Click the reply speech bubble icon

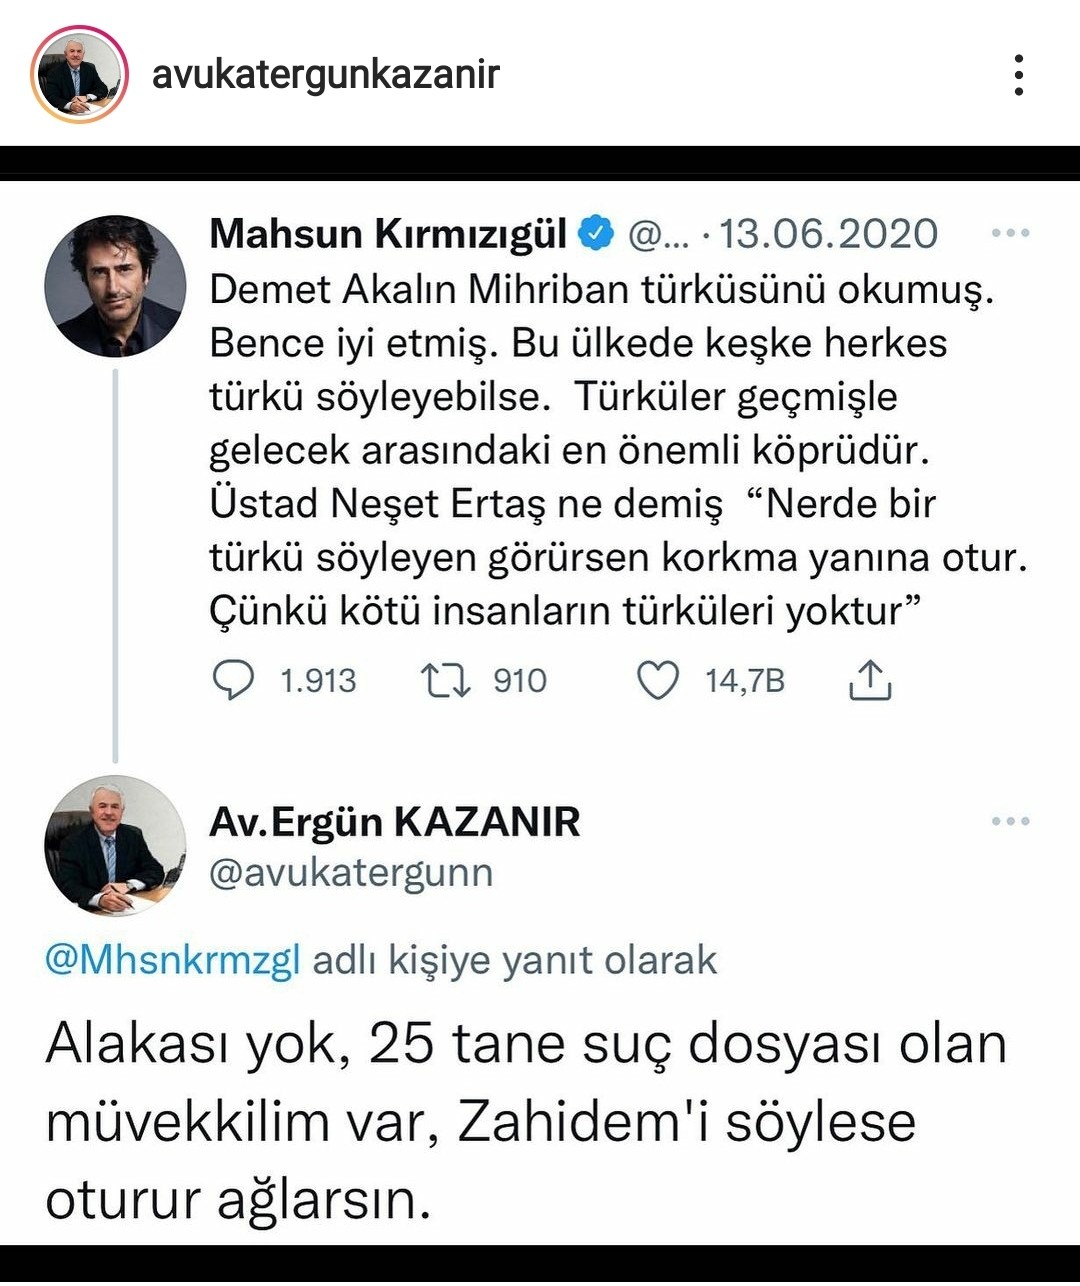pos(234,680)
